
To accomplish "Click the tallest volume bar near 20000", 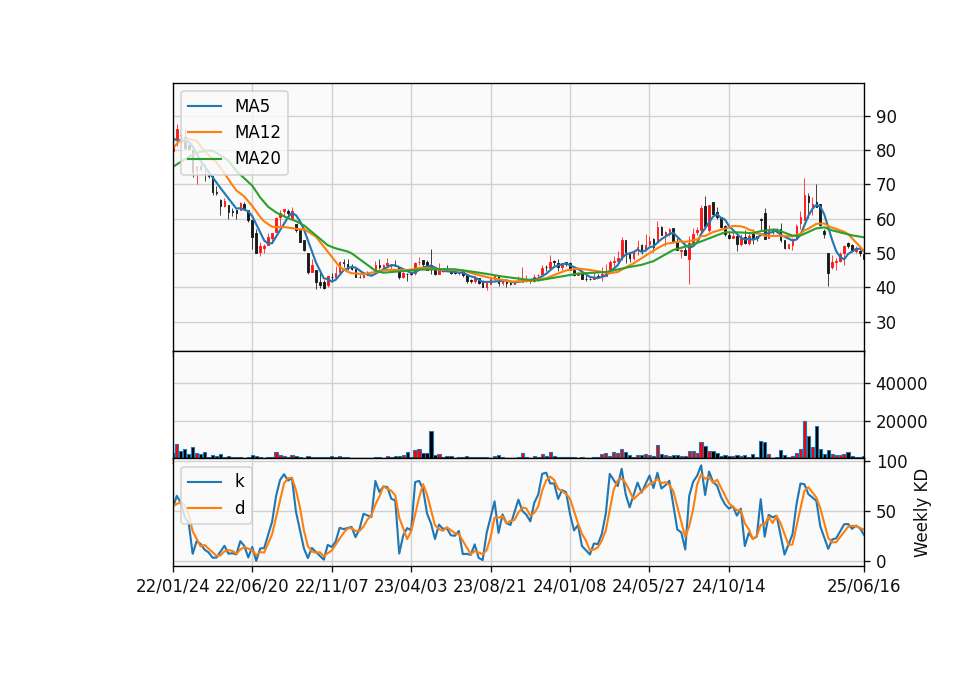I will (805, 440).
